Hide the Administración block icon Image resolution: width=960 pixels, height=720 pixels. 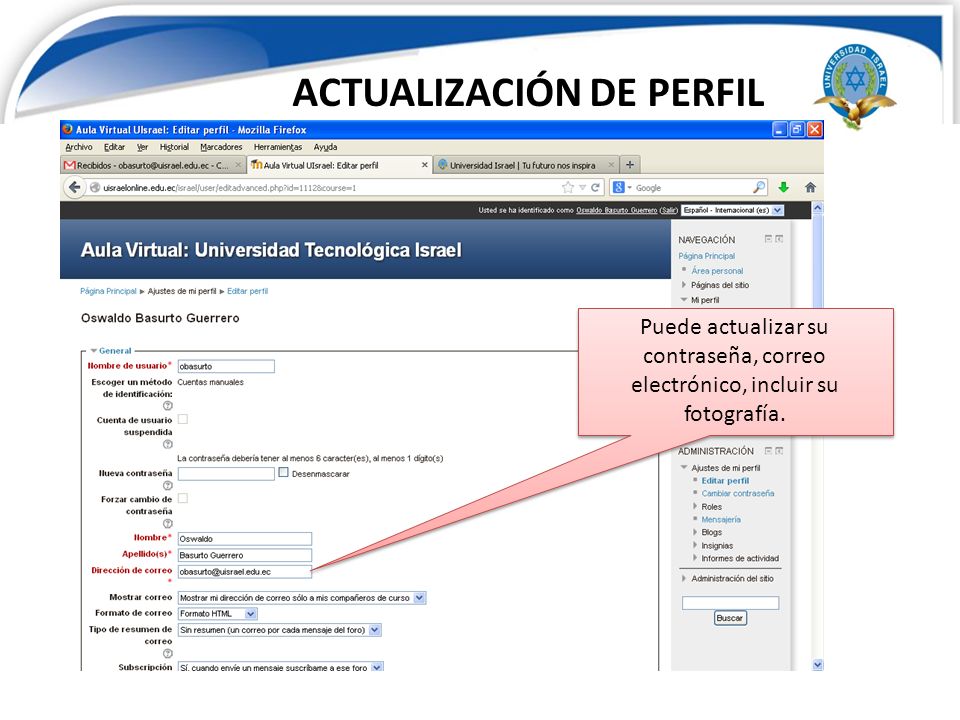pyautogui.click(x=768, y=451)
